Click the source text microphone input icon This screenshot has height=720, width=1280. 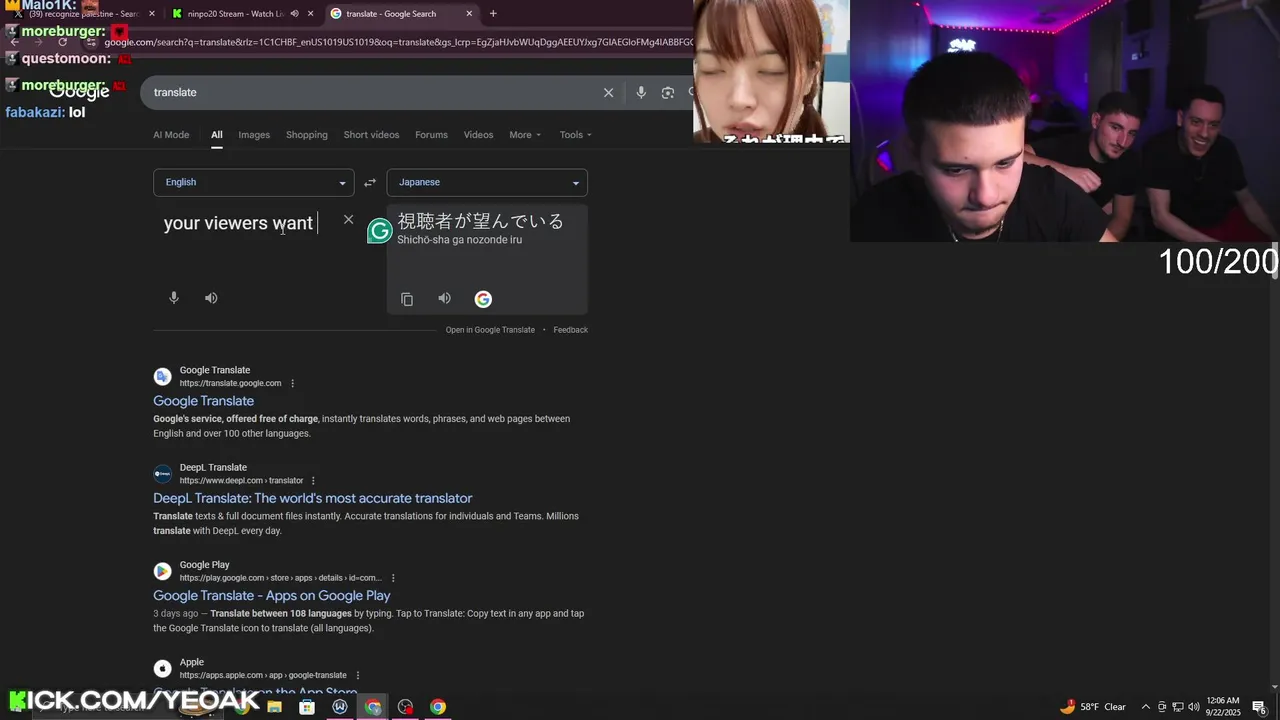[x=174, y=298]
